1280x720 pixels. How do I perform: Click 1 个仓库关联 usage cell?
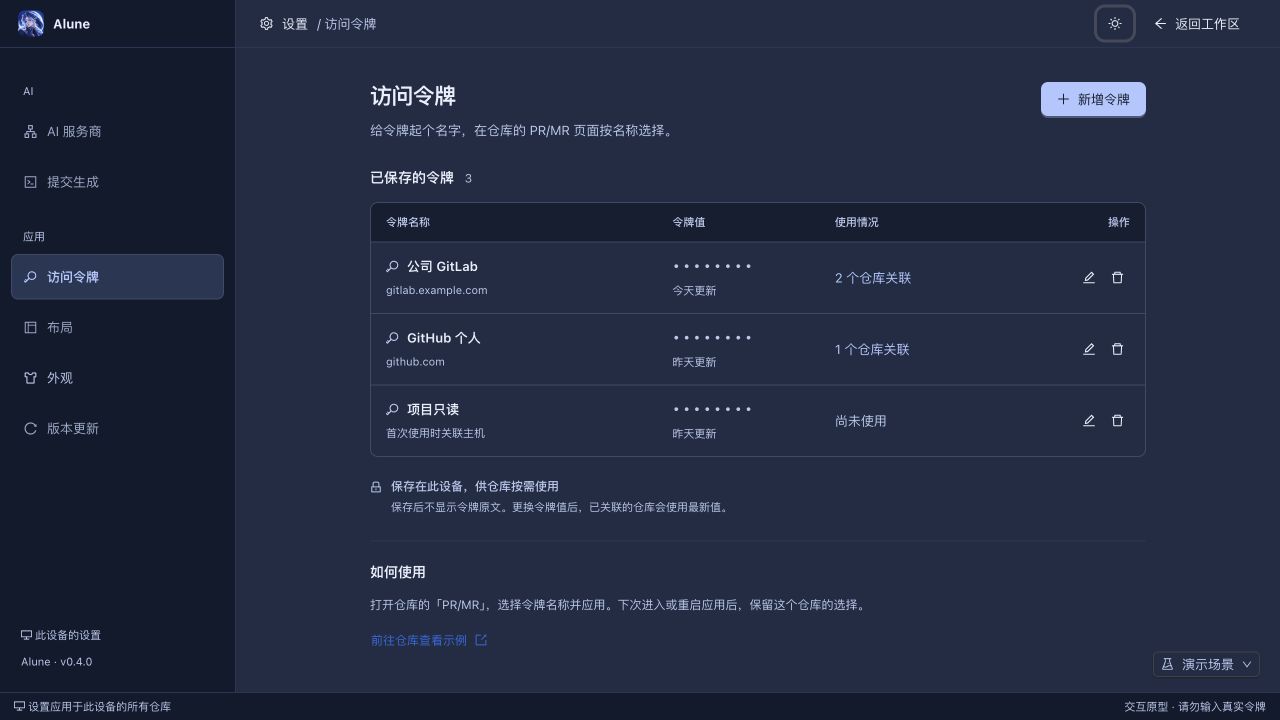pyautogui.click(x=872, y=350)
